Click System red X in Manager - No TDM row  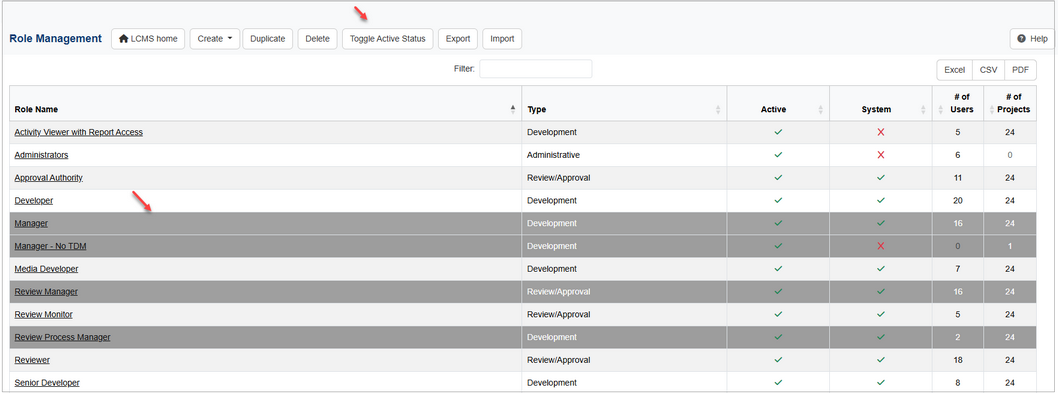point(881,246)
